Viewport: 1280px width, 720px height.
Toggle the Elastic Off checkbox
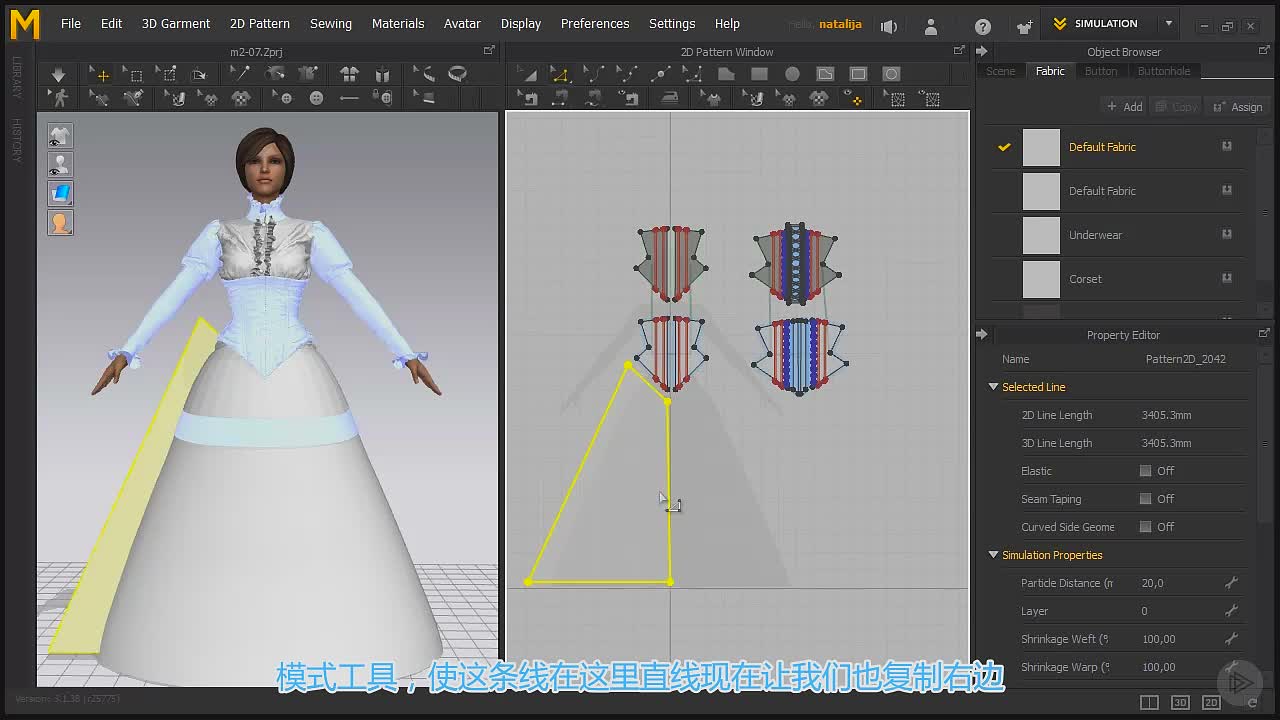pos(1145,471)
